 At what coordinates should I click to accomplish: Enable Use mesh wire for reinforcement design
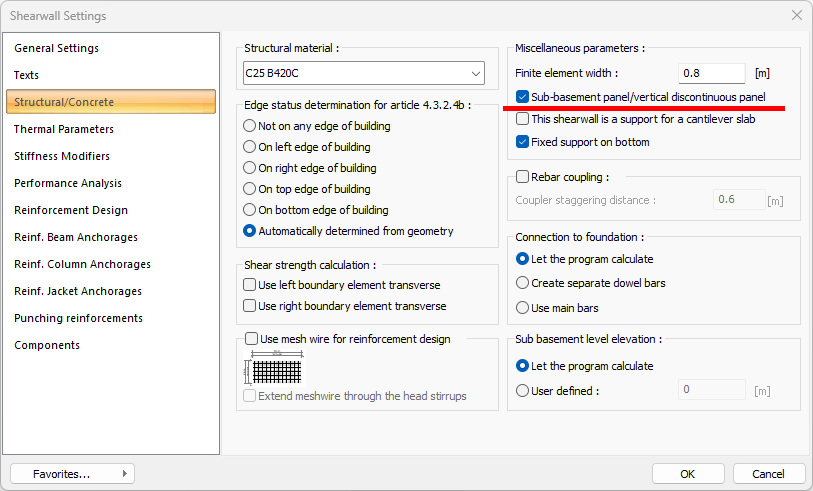coord(252,339)
